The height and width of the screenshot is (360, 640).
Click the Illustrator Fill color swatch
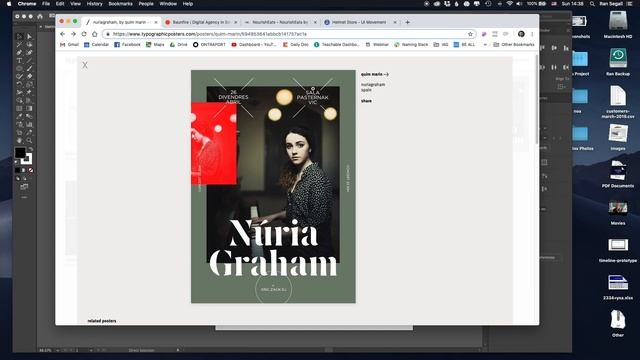(x=20, y=153)
